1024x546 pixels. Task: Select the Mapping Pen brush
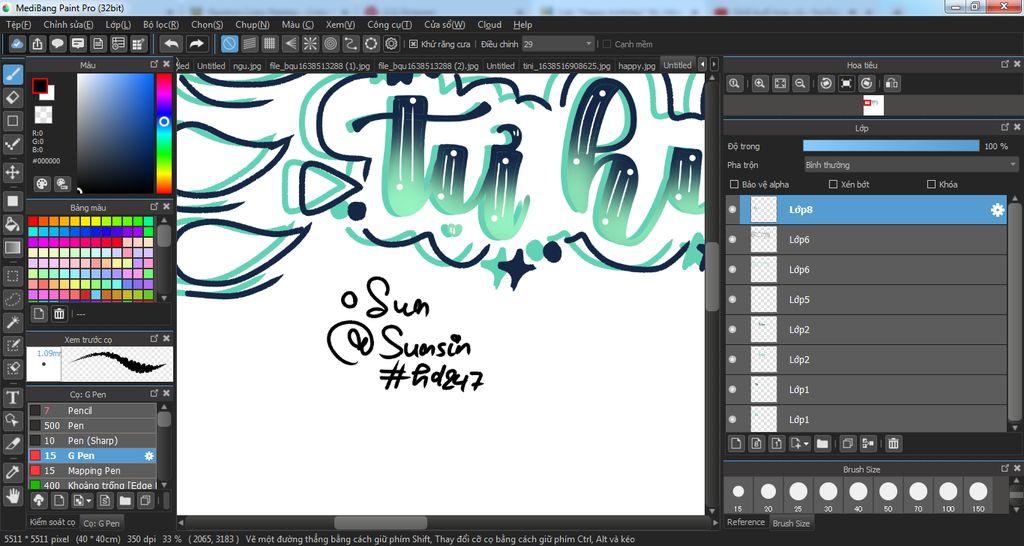coord(92,470)
